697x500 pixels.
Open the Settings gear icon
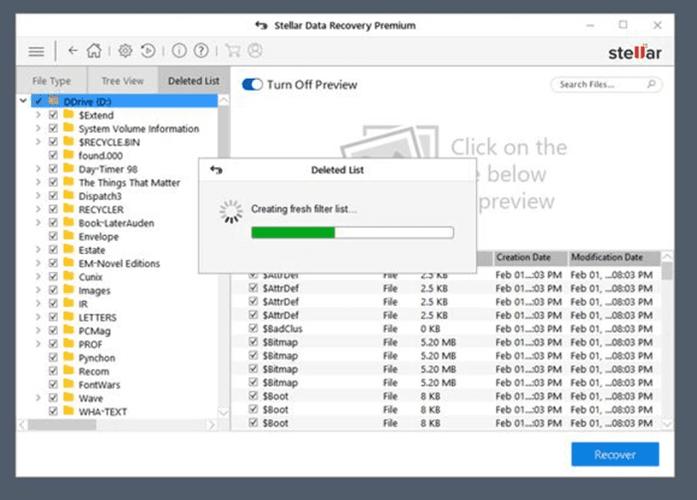125,51
